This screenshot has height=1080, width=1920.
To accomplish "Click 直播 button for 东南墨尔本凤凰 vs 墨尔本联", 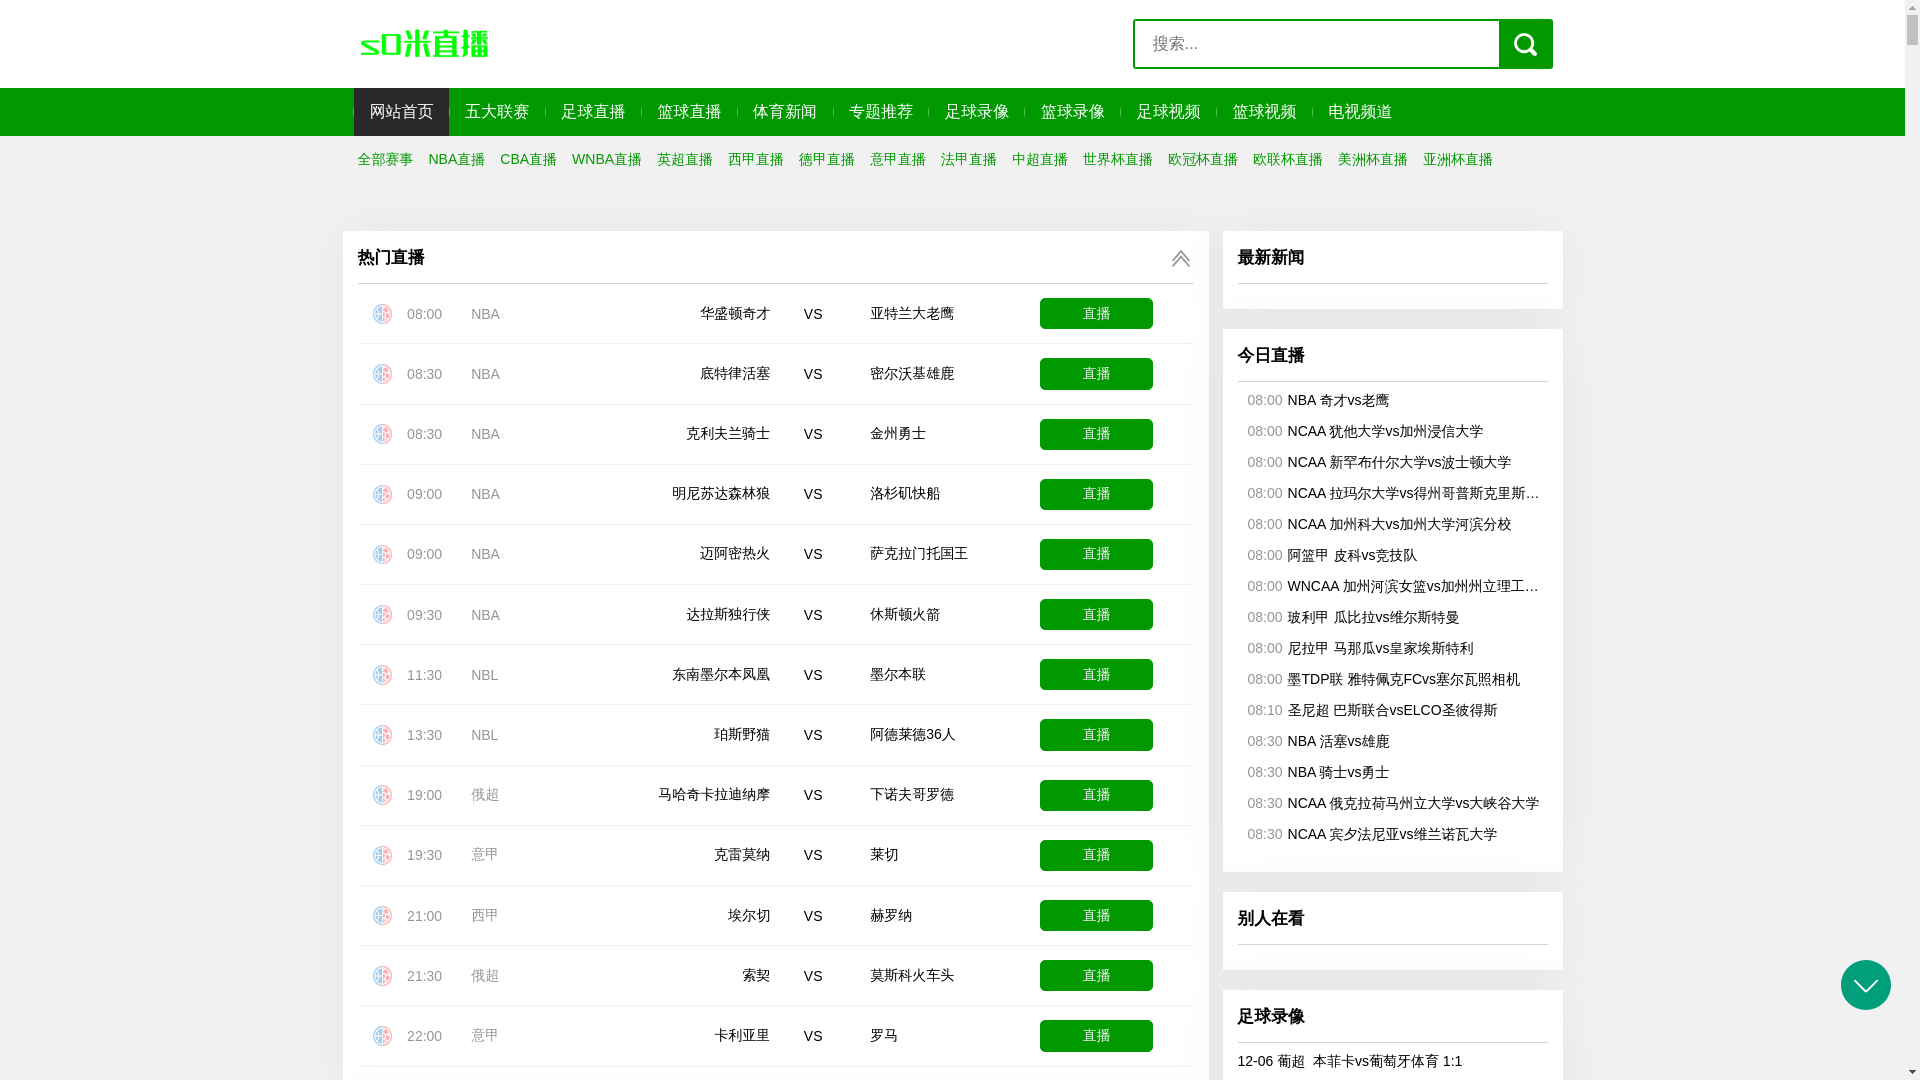I will 1096,675.
